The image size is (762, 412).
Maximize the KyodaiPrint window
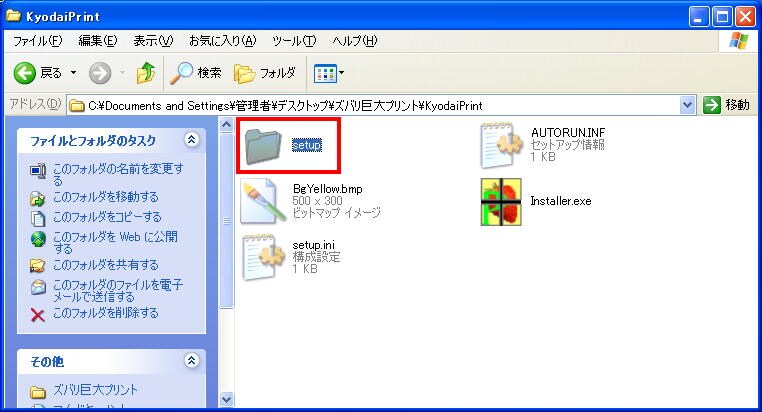tap(722, 17)
